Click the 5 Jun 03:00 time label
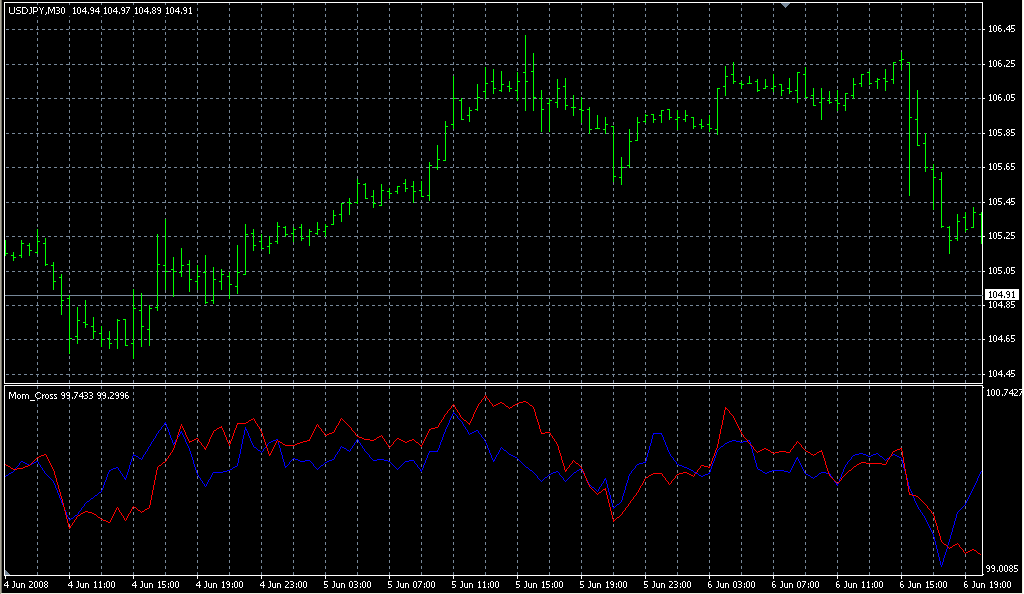This screenshot has width=1024, height=594. [347, 584]
